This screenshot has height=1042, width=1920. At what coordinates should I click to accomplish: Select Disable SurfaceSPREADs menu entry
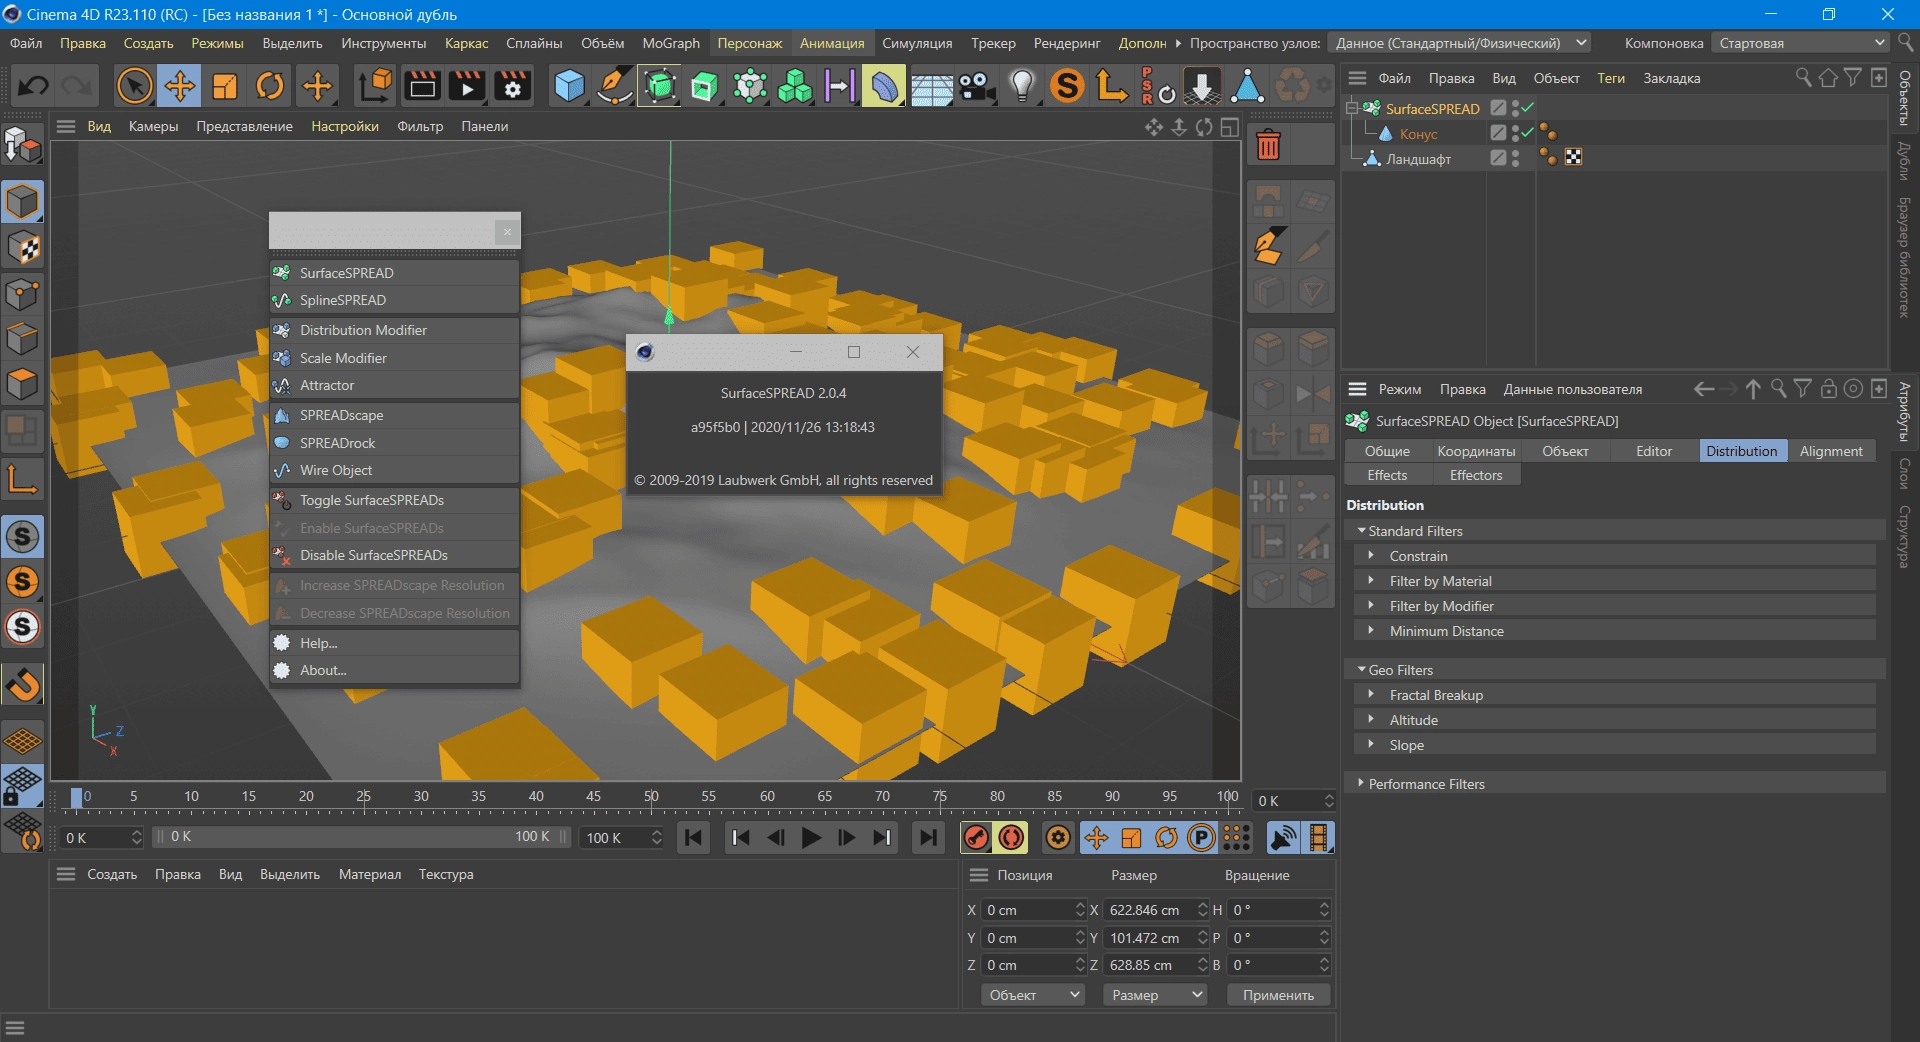coord(394,555)
